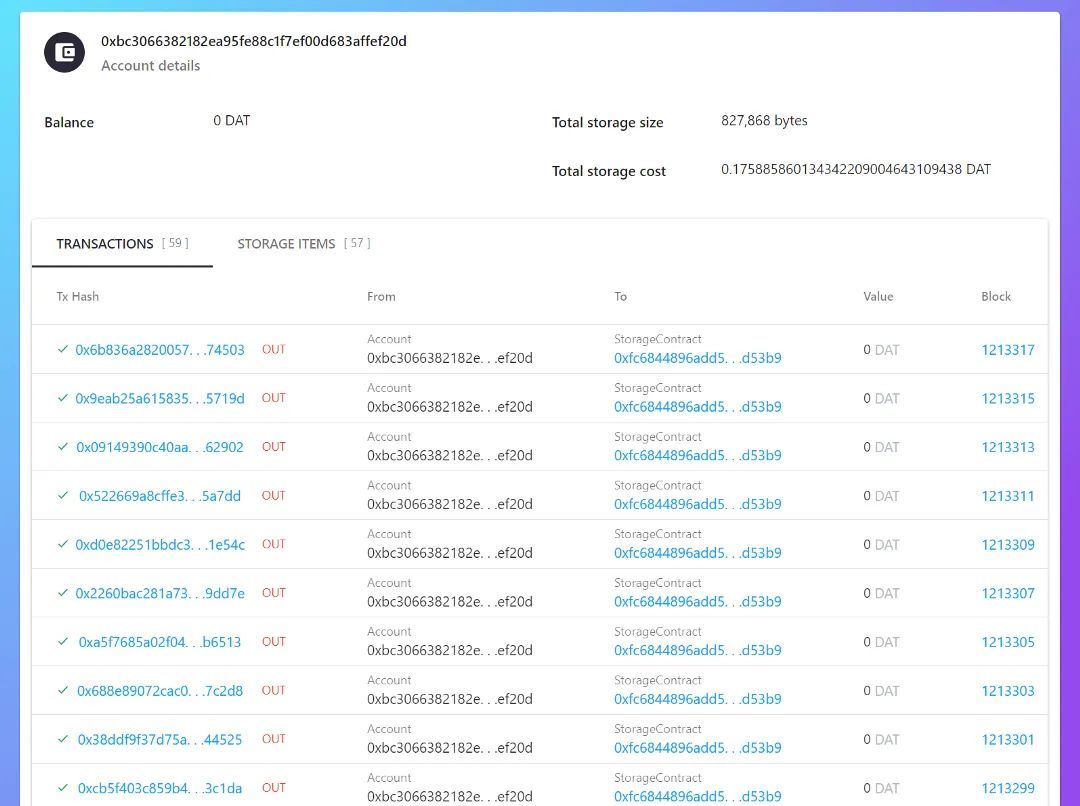
Task: Open block 1213305
Action: click(1008, 642)
